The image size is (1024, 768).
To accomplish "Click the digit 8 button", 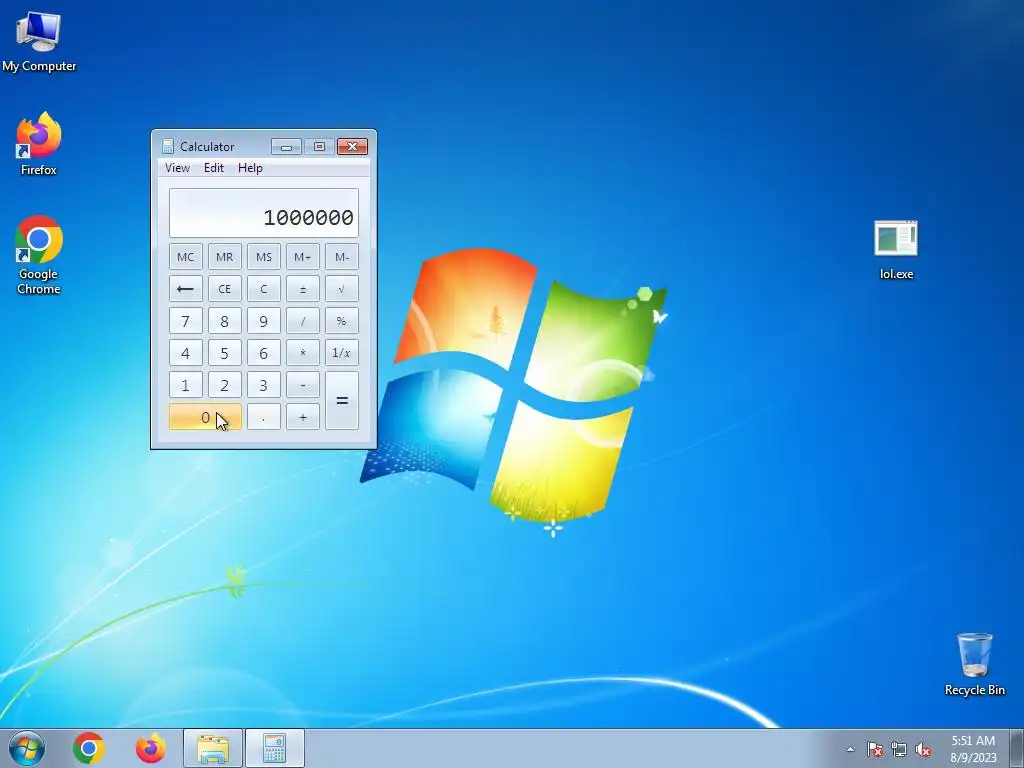I will [x=225, y=321].
